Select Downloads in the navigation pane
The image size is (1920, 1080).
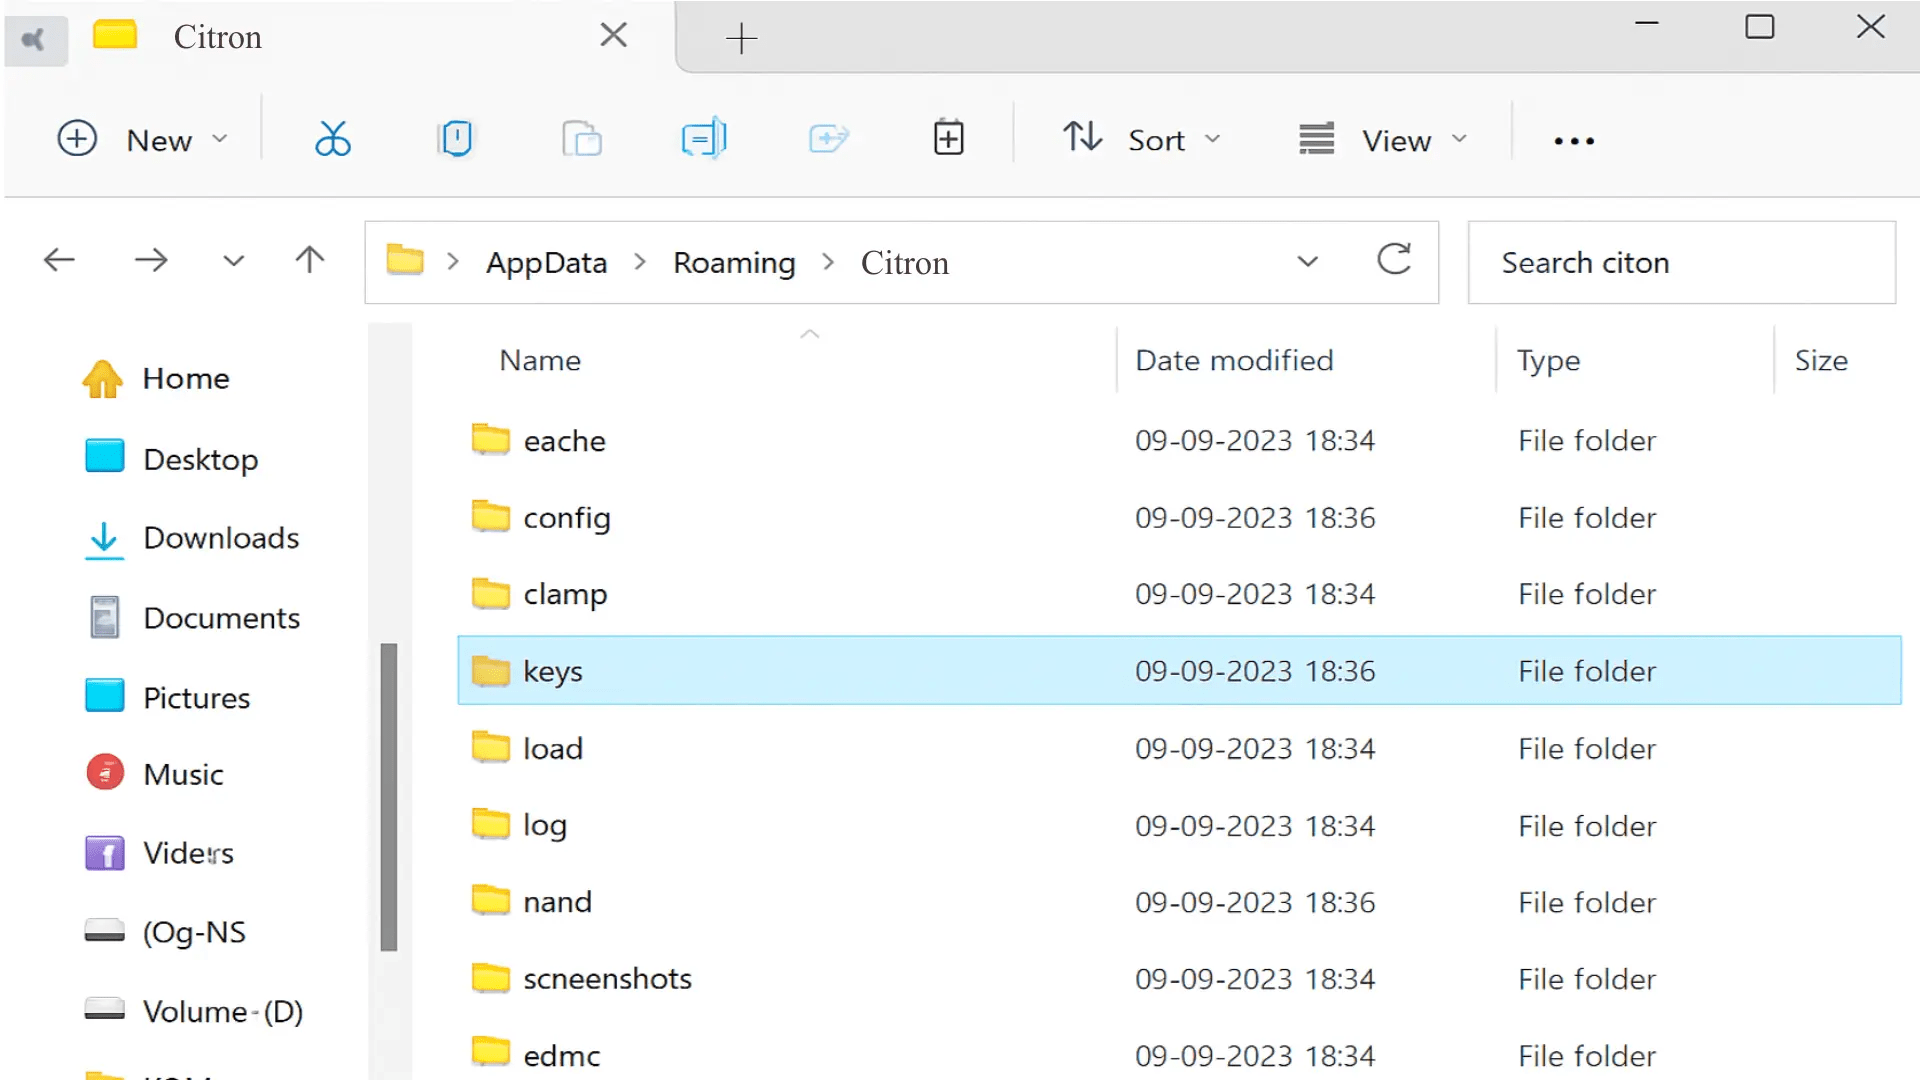click(220, 538)
